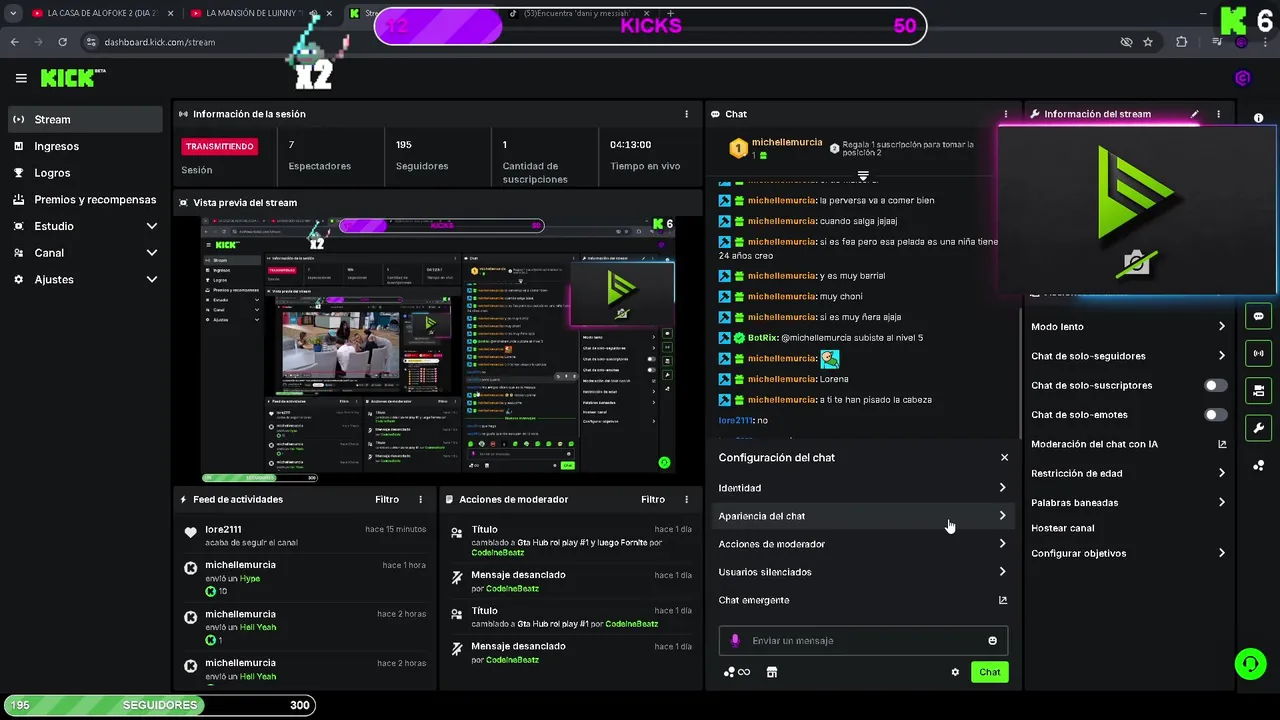Select Ingresos in the sidebar
The image size is (1280, 720).
(85, 146)
